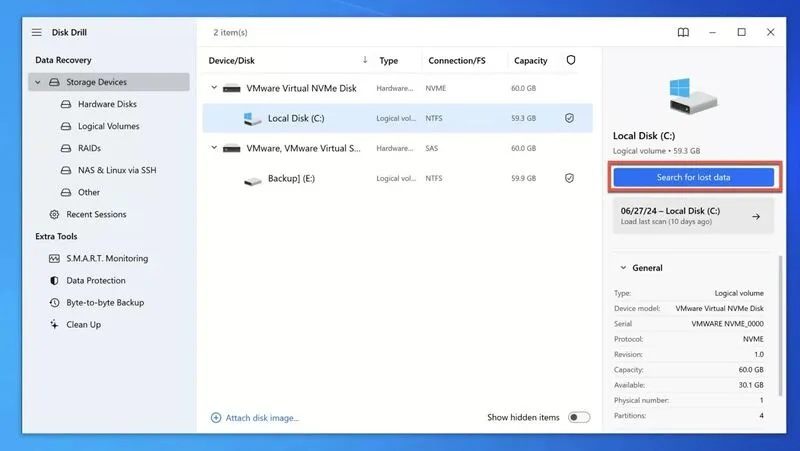Click the Other drive icon in sidebar
The height and width of the screenshot is (451, 800).
66,192
